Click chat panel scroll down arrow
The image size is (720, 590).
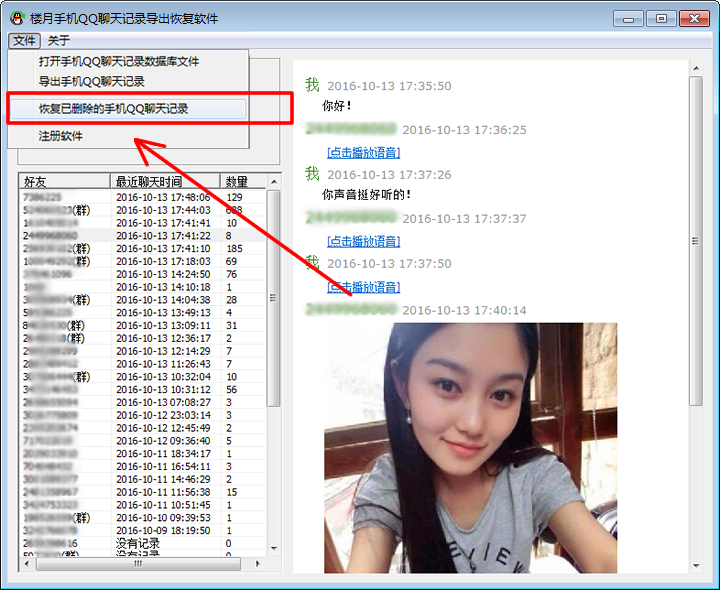coord(696,566)
